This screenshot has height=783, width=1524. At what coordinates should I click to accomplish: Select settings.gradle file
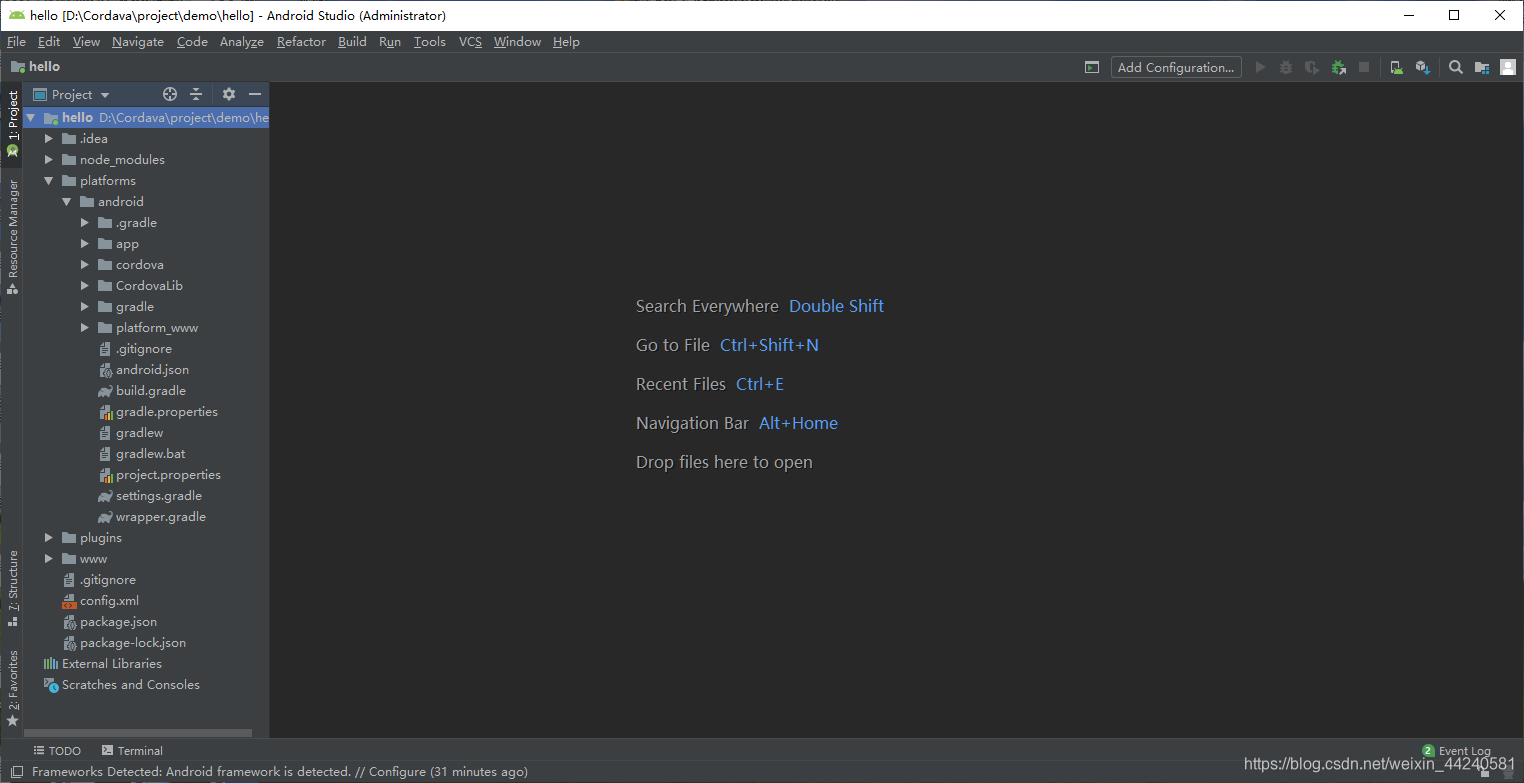point(150,495)
